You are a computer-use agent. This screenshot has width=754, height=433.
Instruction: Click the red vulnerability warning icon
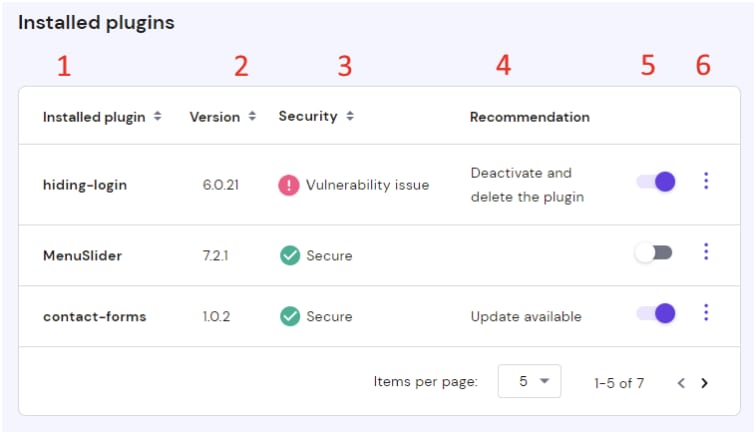pyautogui.click(x=289, y=185)
